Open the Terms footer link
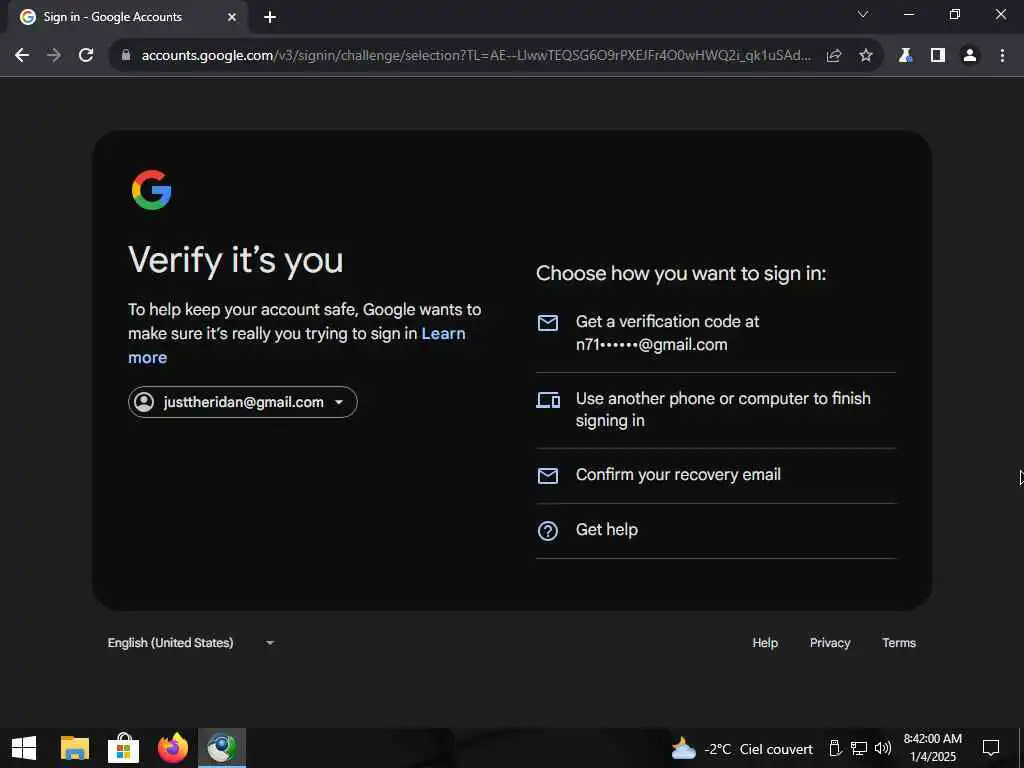Screen dimensions: 1024x768 click(x=899, y=643)
